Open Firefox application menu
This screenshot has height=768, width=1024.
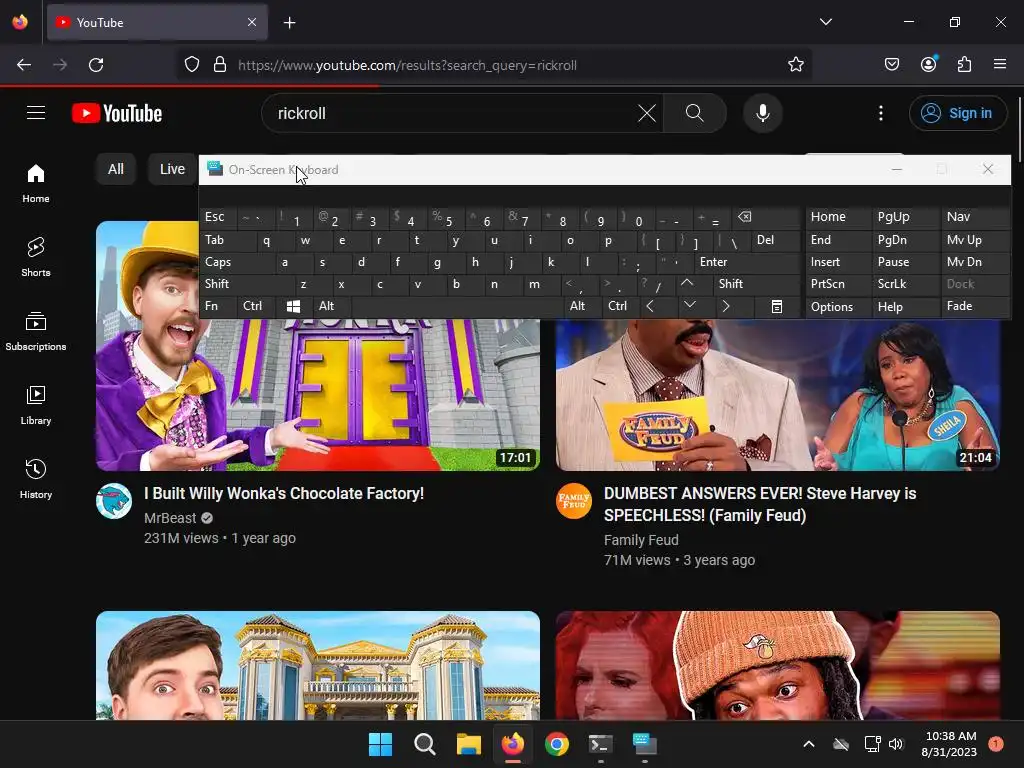(1000, 65)
